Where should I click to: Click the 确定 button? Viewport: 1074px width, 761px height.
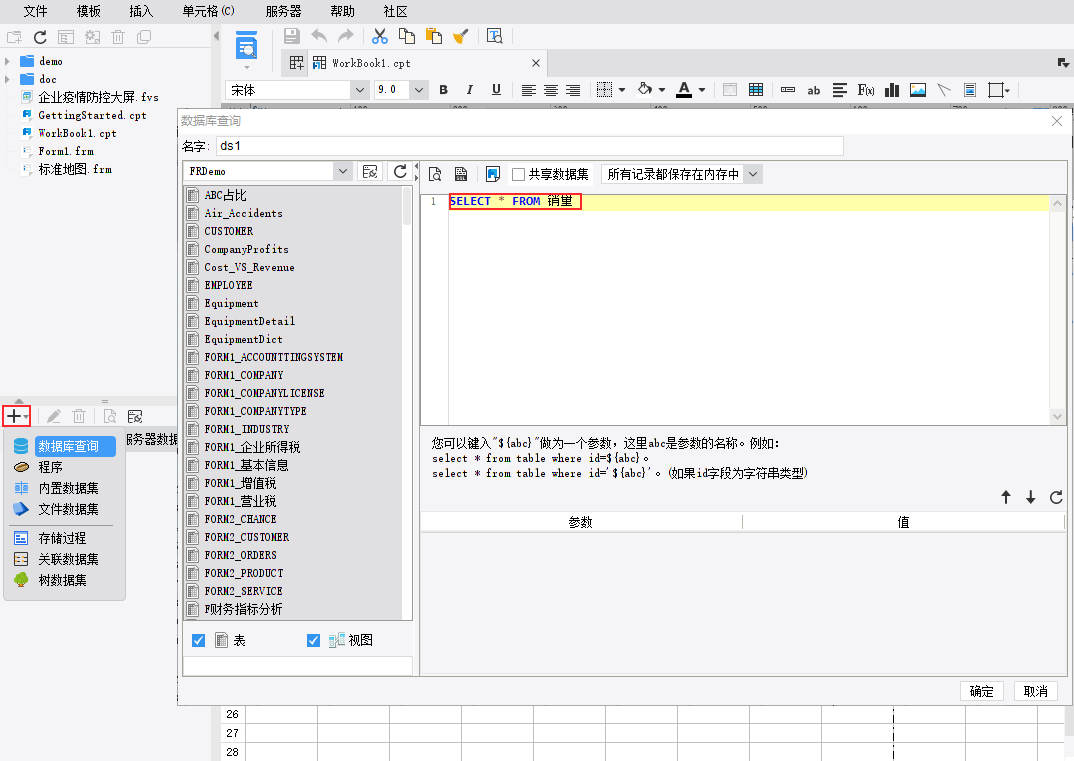pos(981,691)
